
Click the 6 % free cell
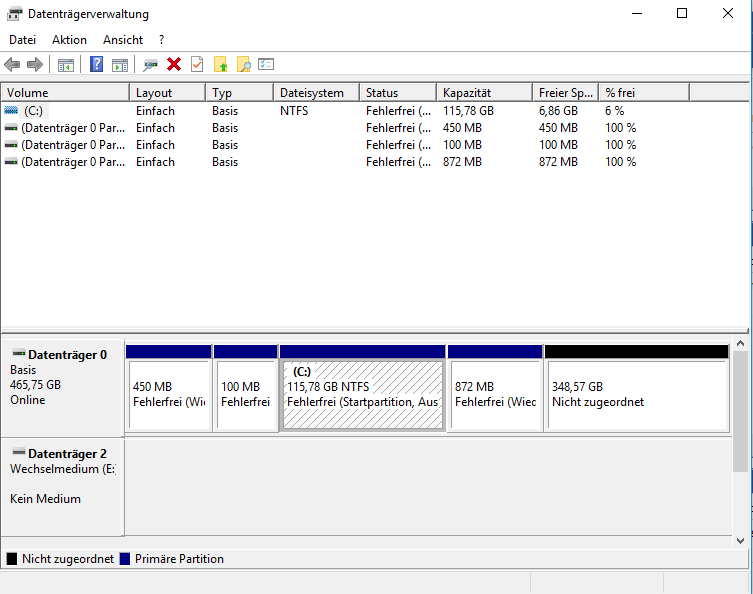pos(614,111)
